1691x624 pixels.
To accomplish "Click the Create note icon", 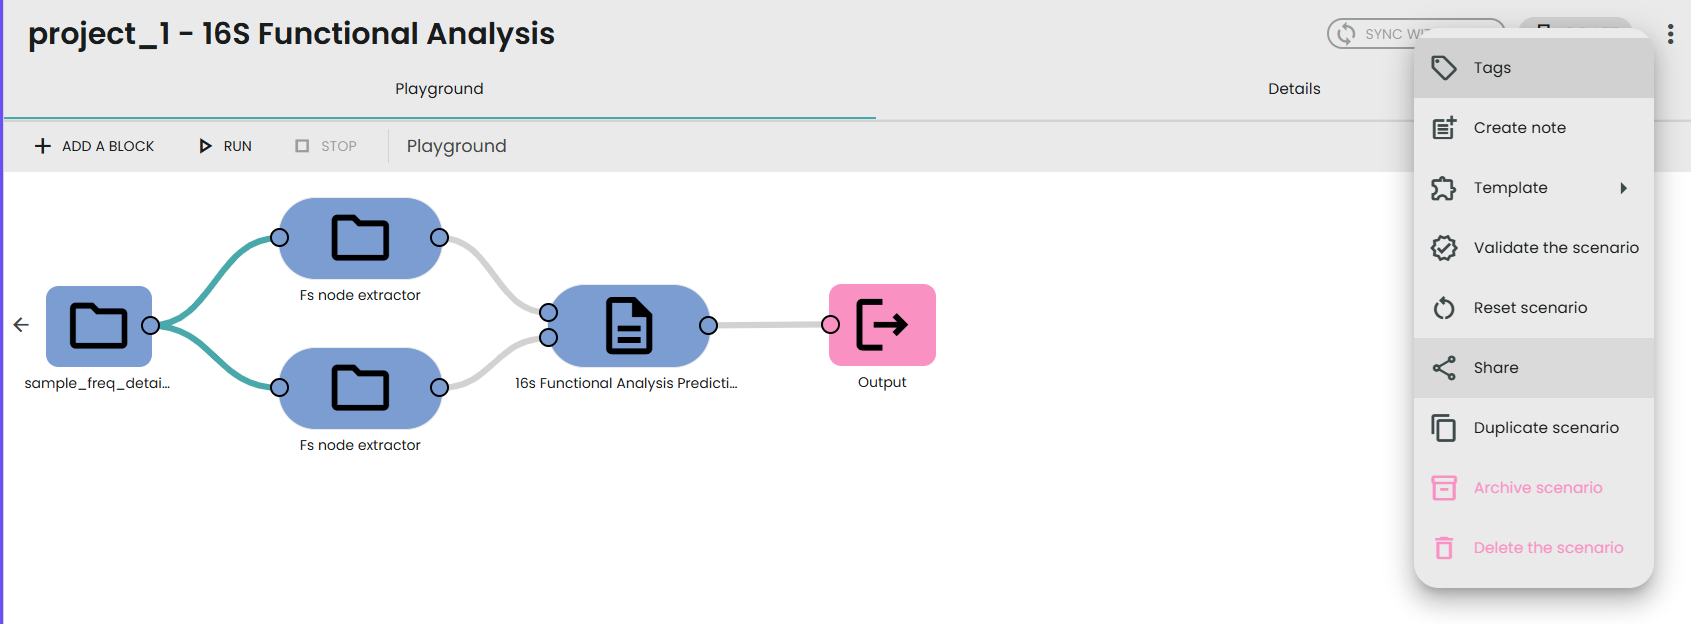I will [1443, 128].
